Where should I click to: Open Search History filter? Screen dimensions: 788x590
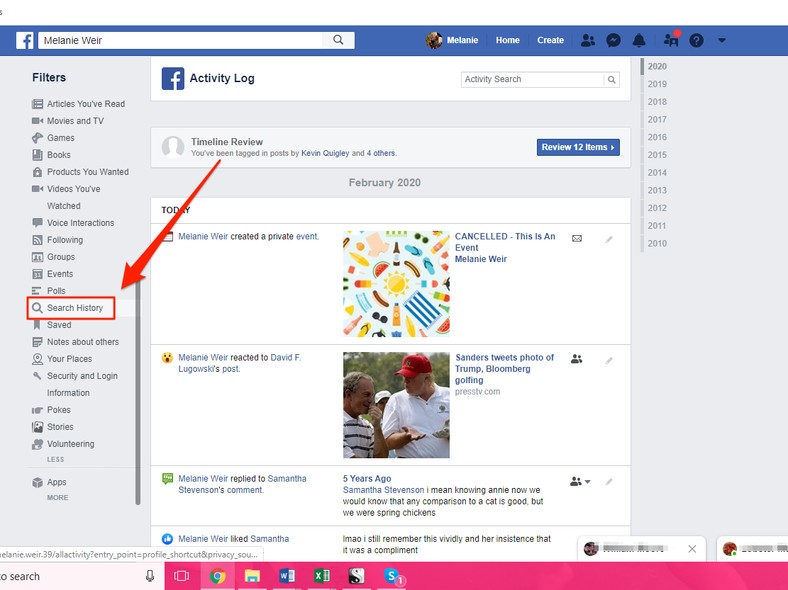coord(71,308)
